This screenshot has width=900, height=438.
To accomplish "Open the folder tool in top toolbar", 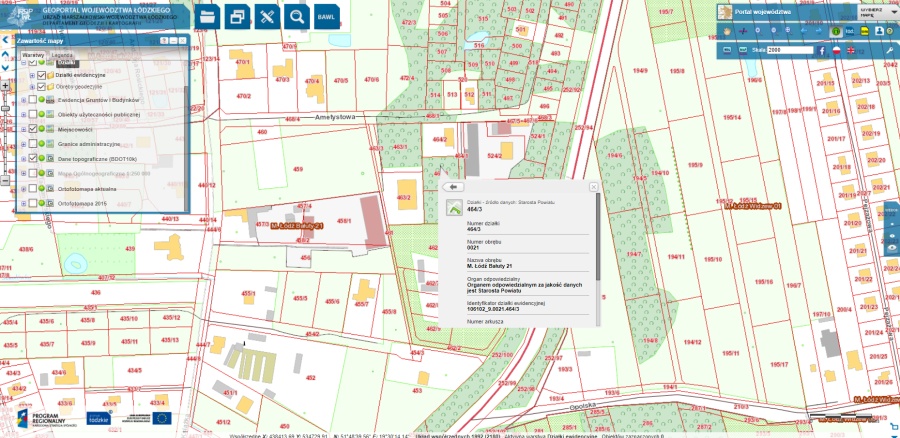I will point(207,17).
